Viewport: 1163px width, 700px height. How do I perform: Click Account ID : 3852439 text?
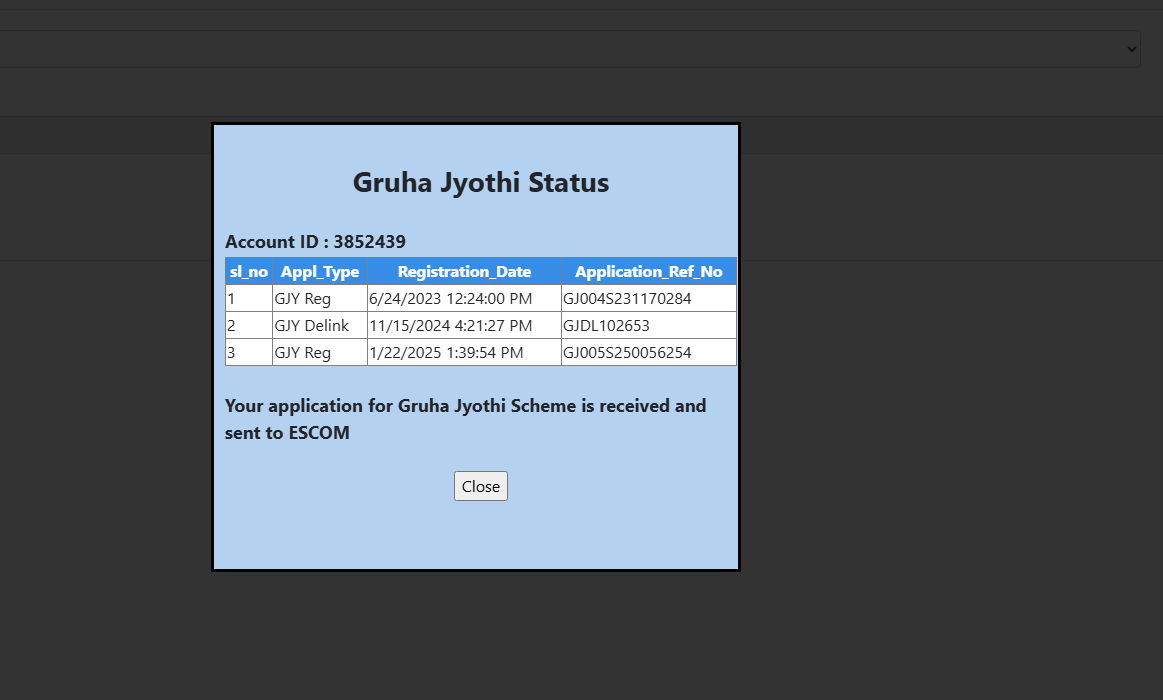click(x=315, y=242)
